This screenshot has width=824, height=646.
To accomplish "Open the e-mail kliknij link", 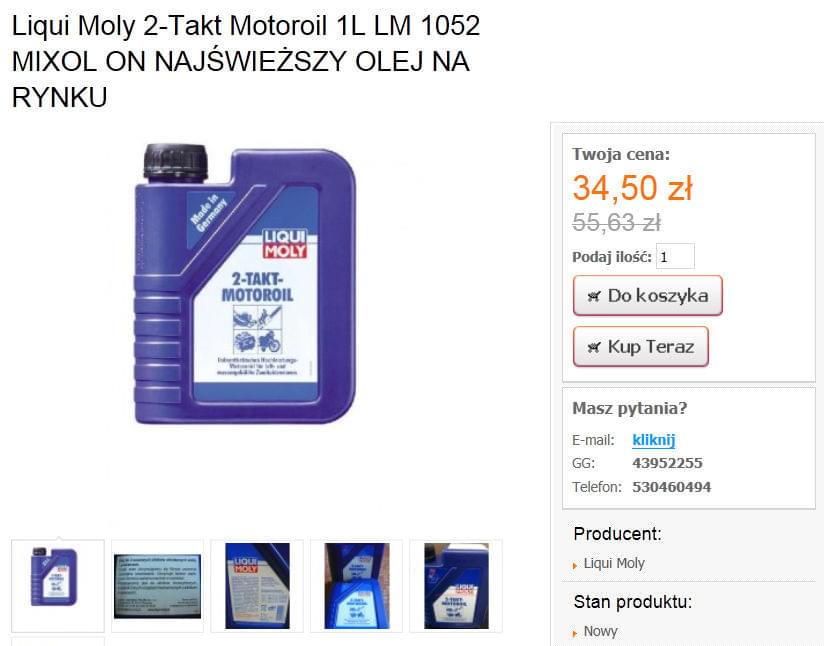I will pyautogui.click(x=653, y=439).
